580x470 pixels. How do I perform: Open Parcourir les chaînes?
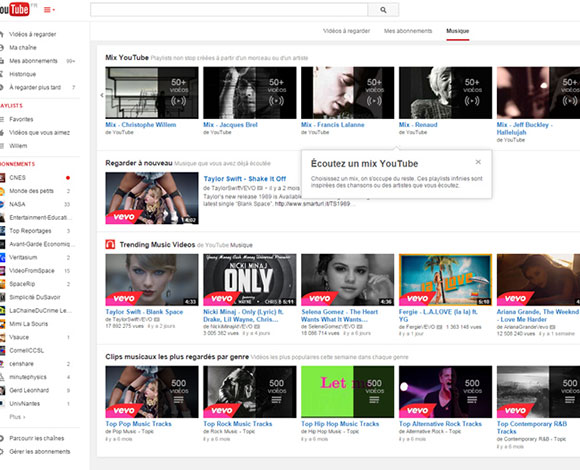(x=37, y=438)
